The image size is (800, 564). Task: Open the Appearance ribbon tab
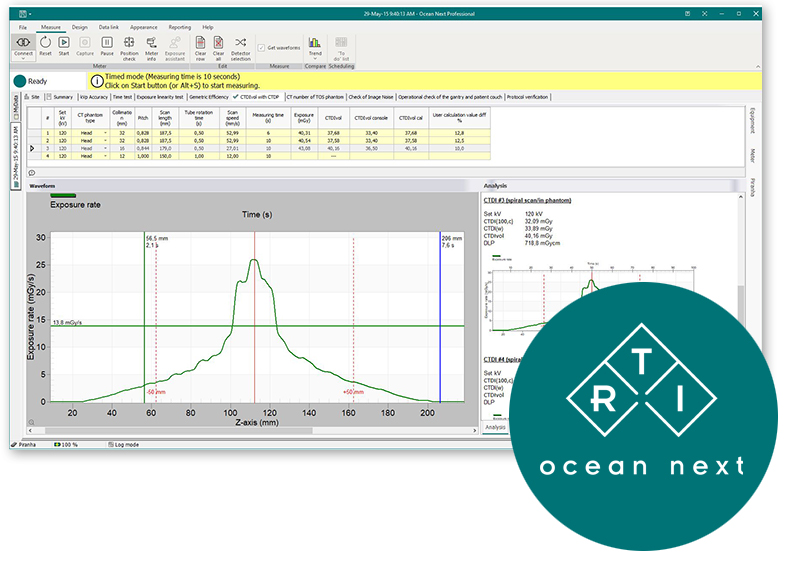pos(143,27)
